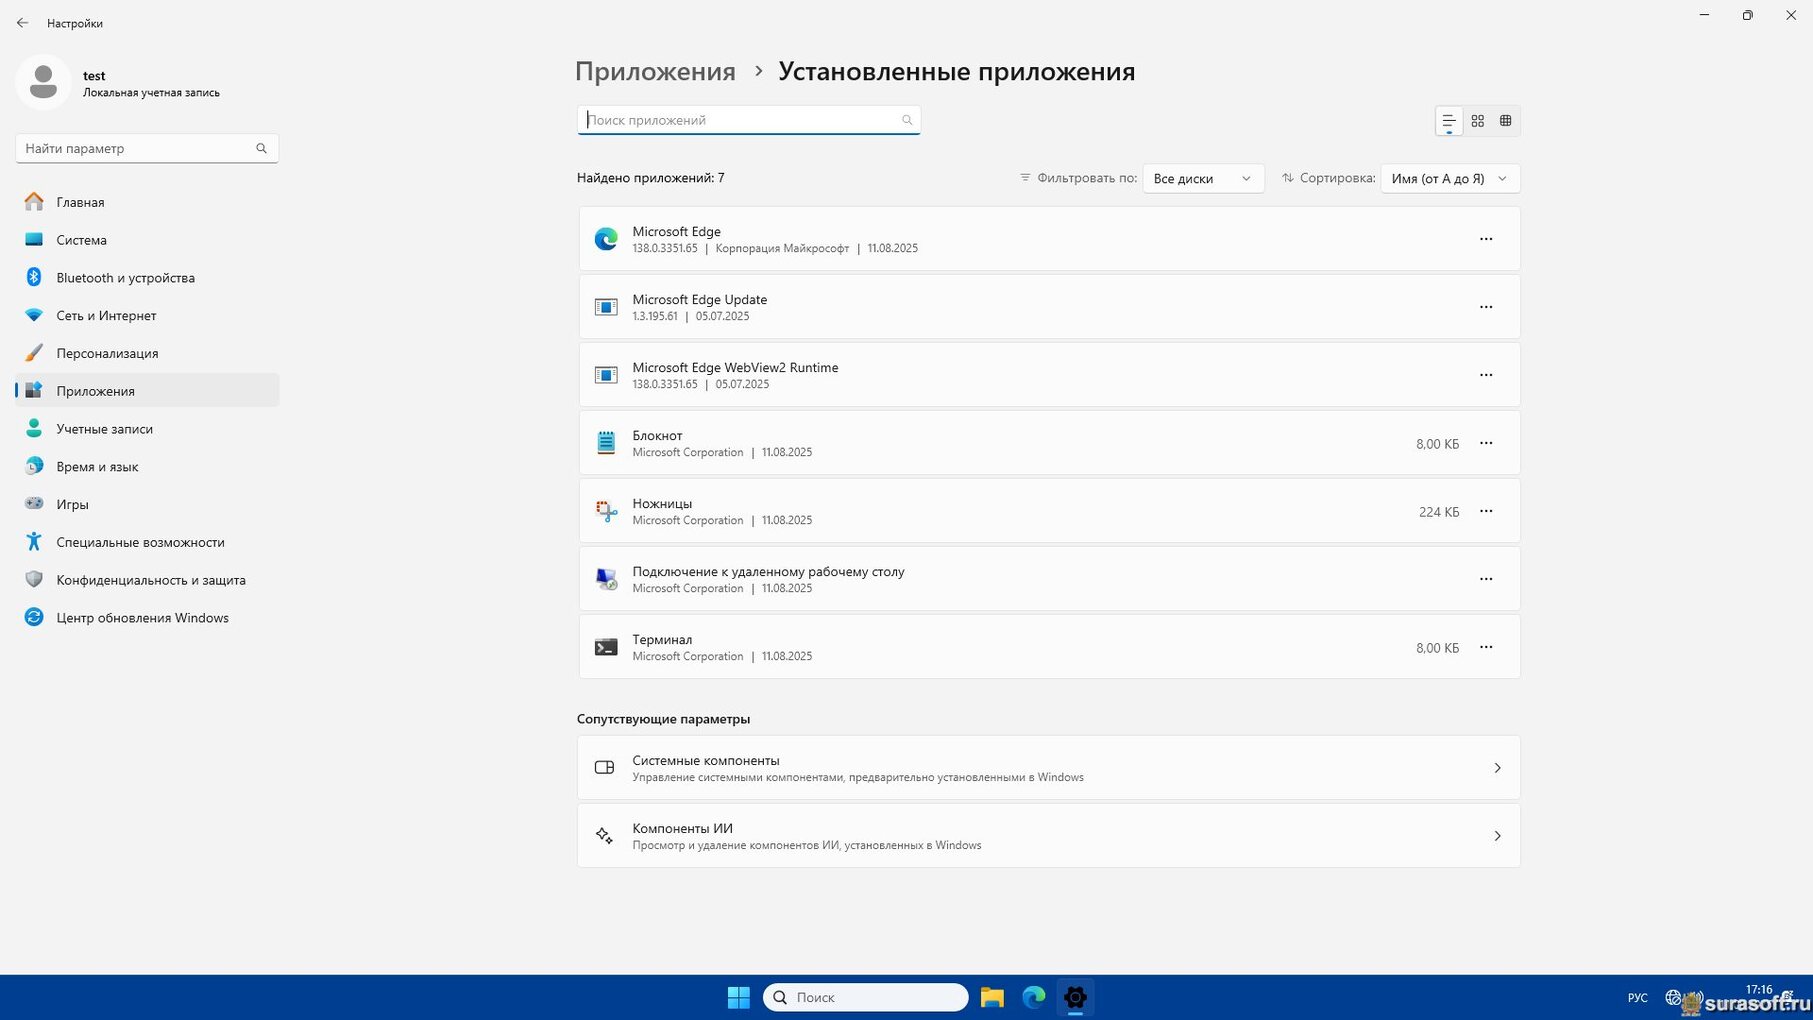Click the Сеть и Интернет Wi-Fi icon
Viewport: 1813px width, 1020px height.
pos(34,315)
